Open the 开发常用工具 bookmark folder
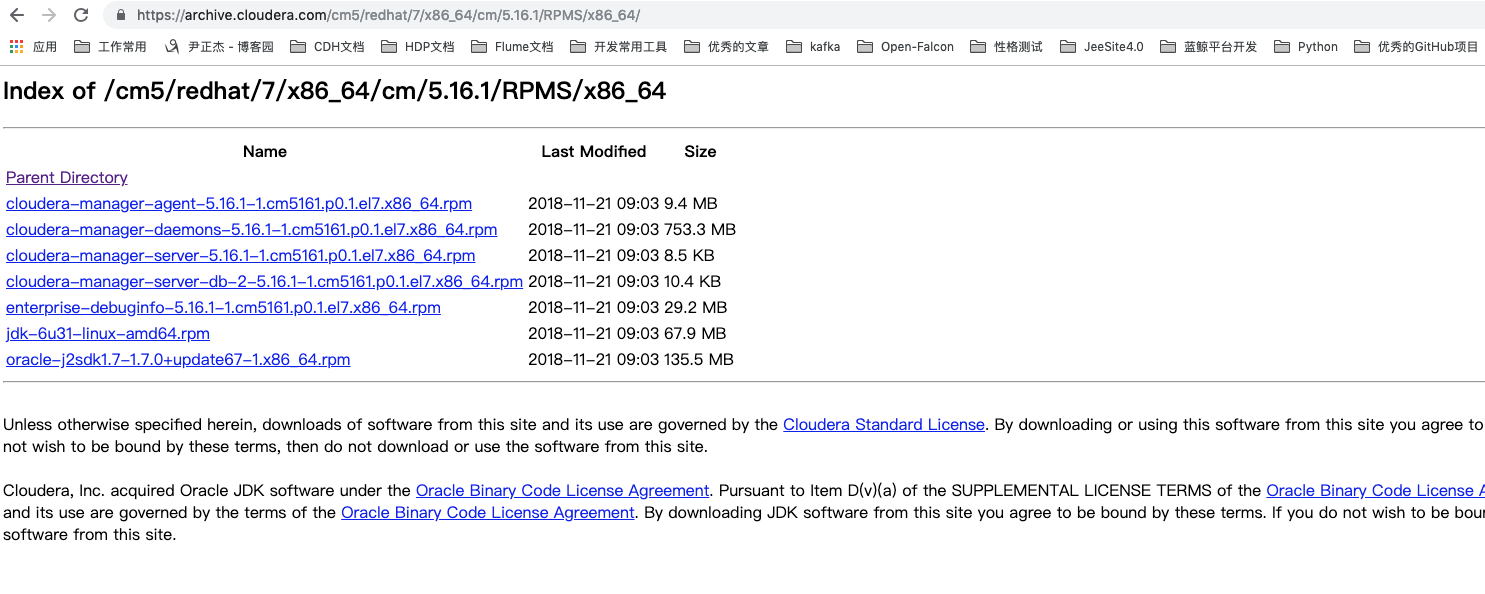This screenshot has width=1485, height=594. pyautogui.click(x=618, y=46)
